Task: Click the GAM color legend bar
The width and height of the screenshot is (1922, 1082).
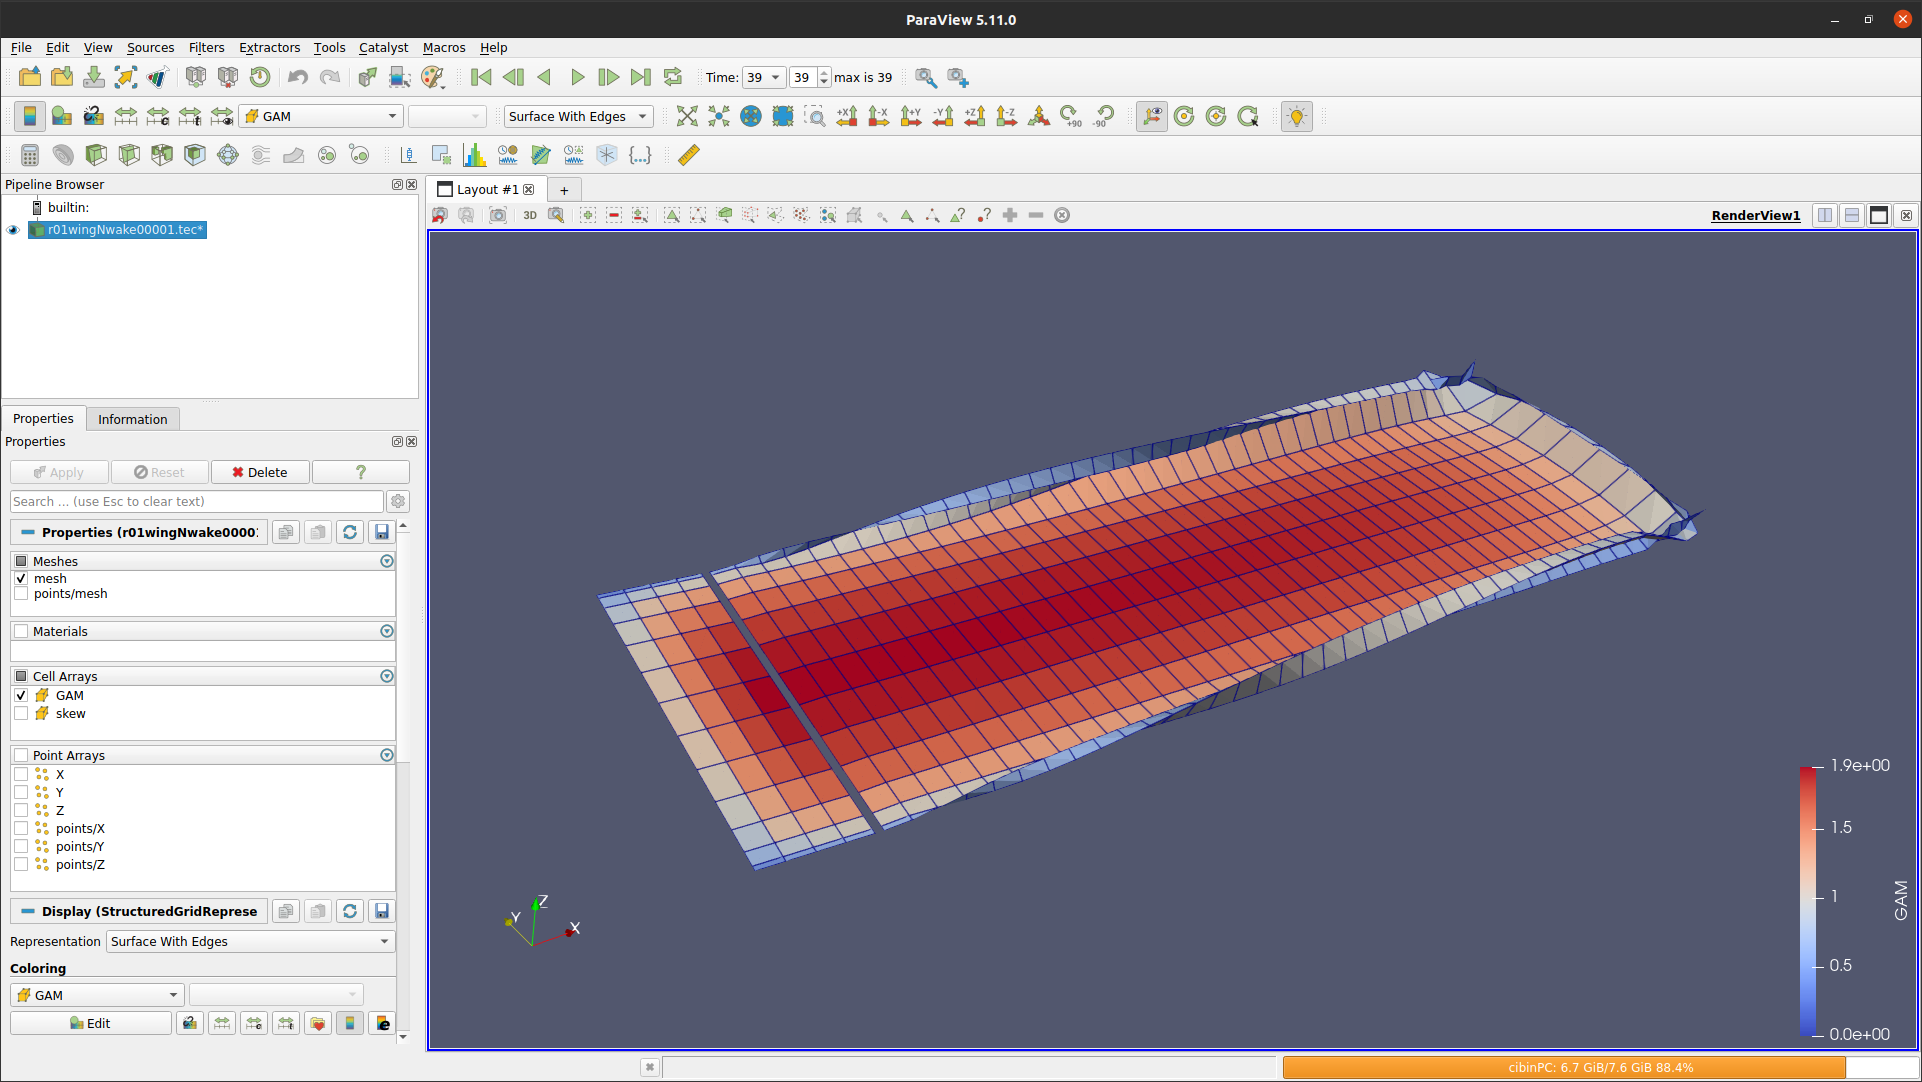Action: (1808, 900)
